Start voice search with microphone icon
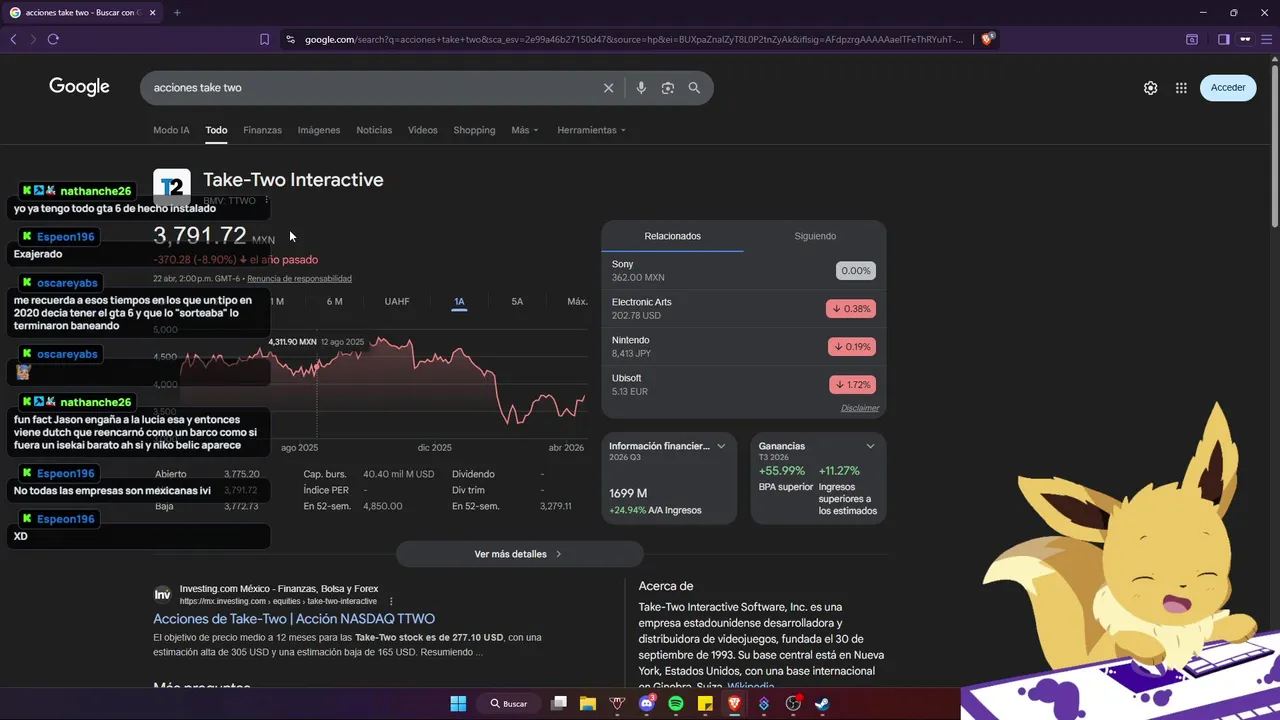The image size is (1280, 720). tap(641, 88)
